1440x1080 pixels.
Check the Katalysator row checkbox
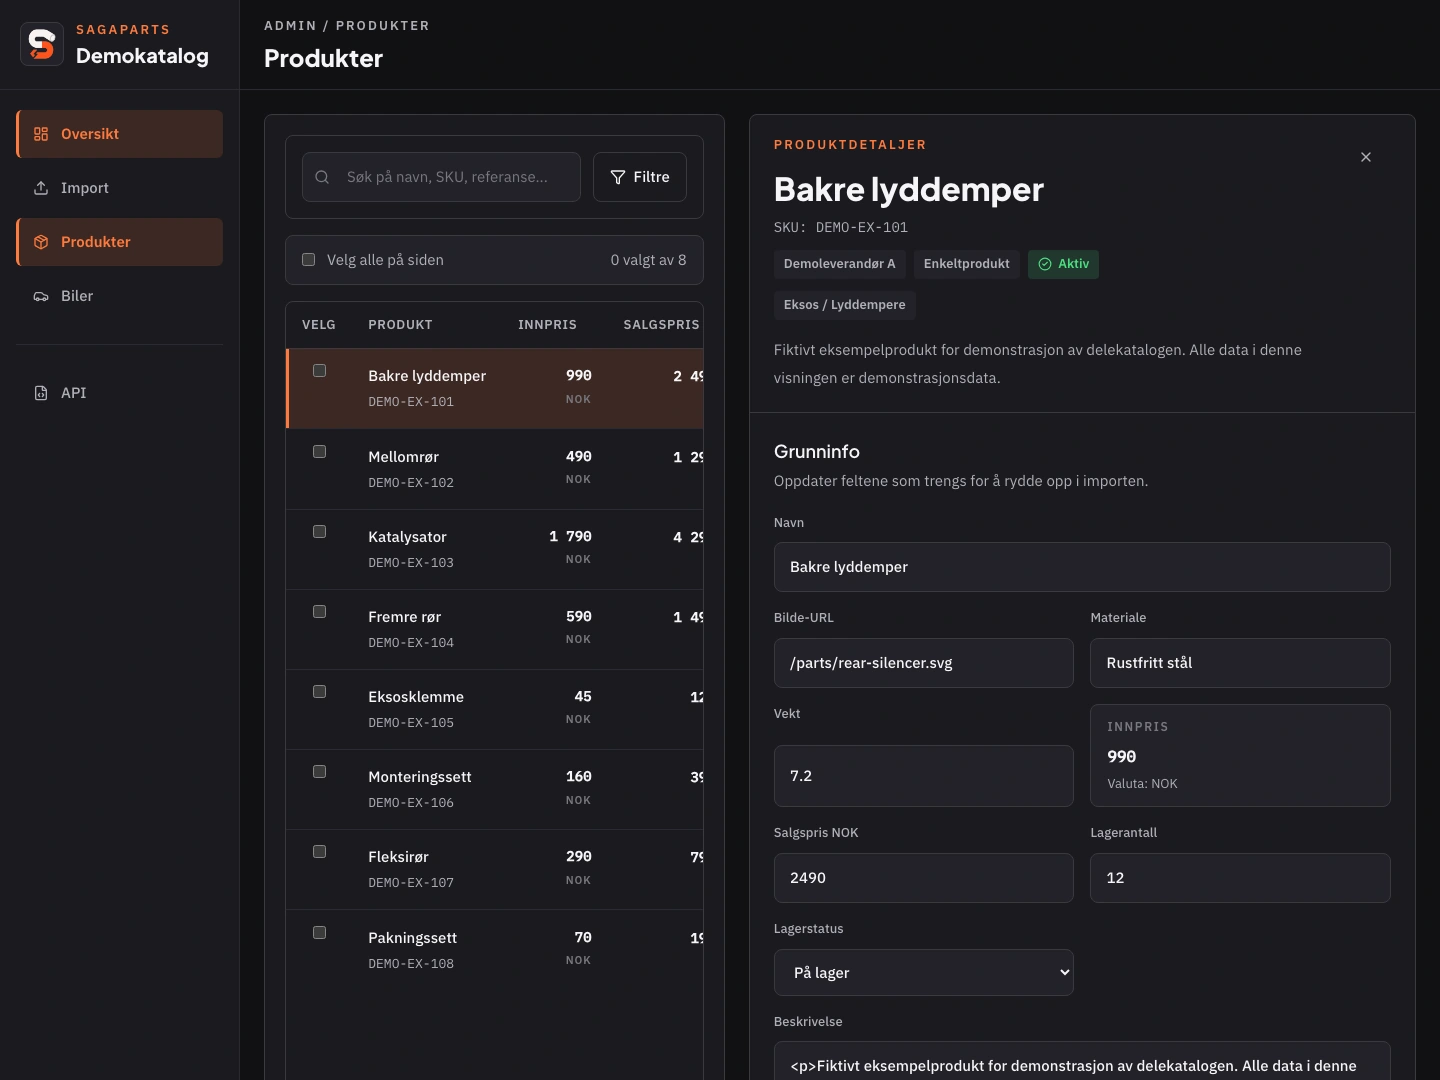pyautogui.click(x=320, y=532)
